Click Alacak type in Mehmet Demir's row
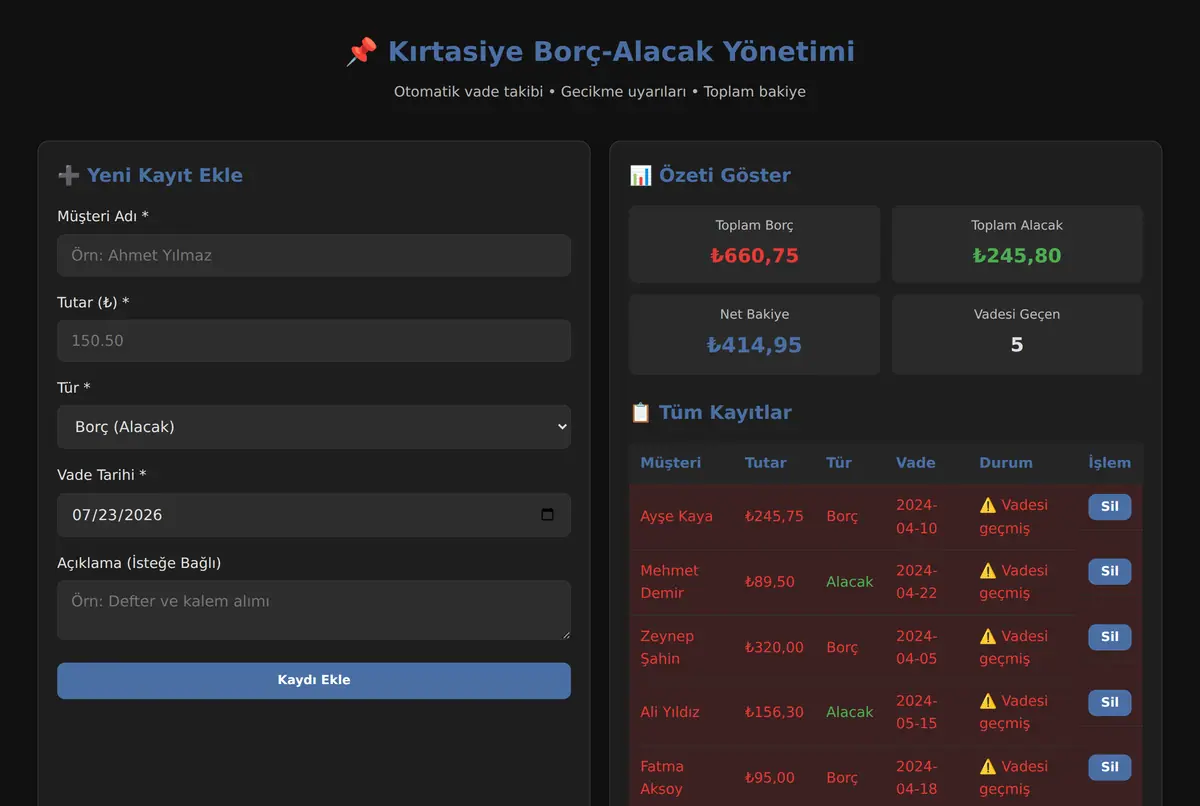 coord(850,582)
